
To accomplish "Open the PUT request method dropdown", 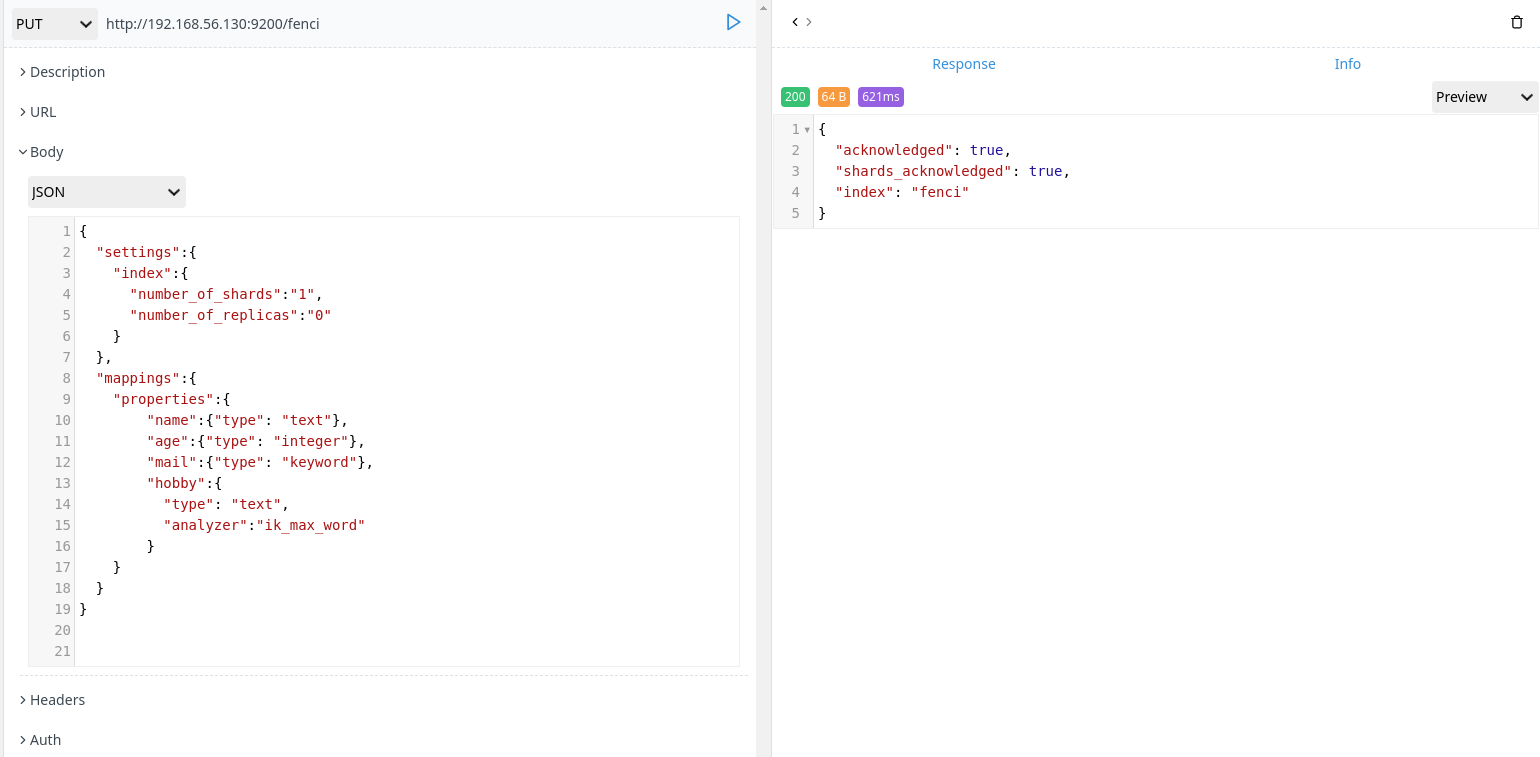I will [x=54, y=22].
